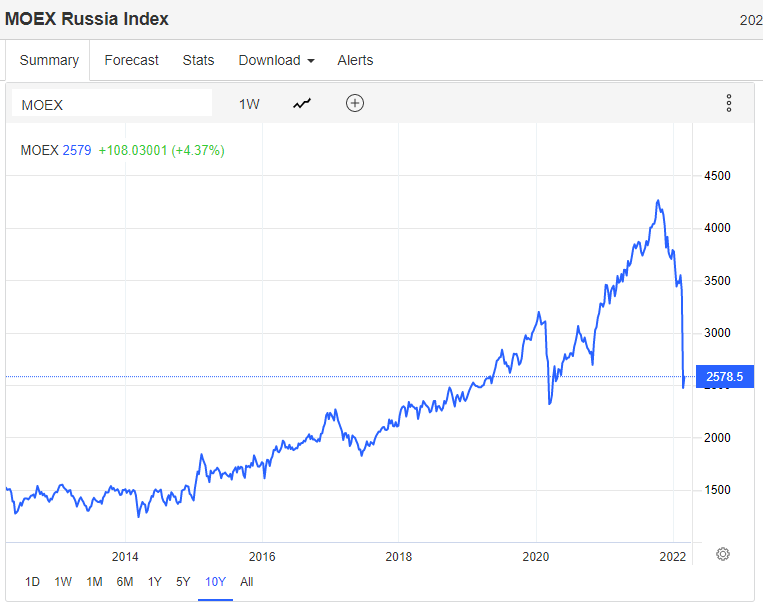Click the 2014 date axis label

click(125, 557)
